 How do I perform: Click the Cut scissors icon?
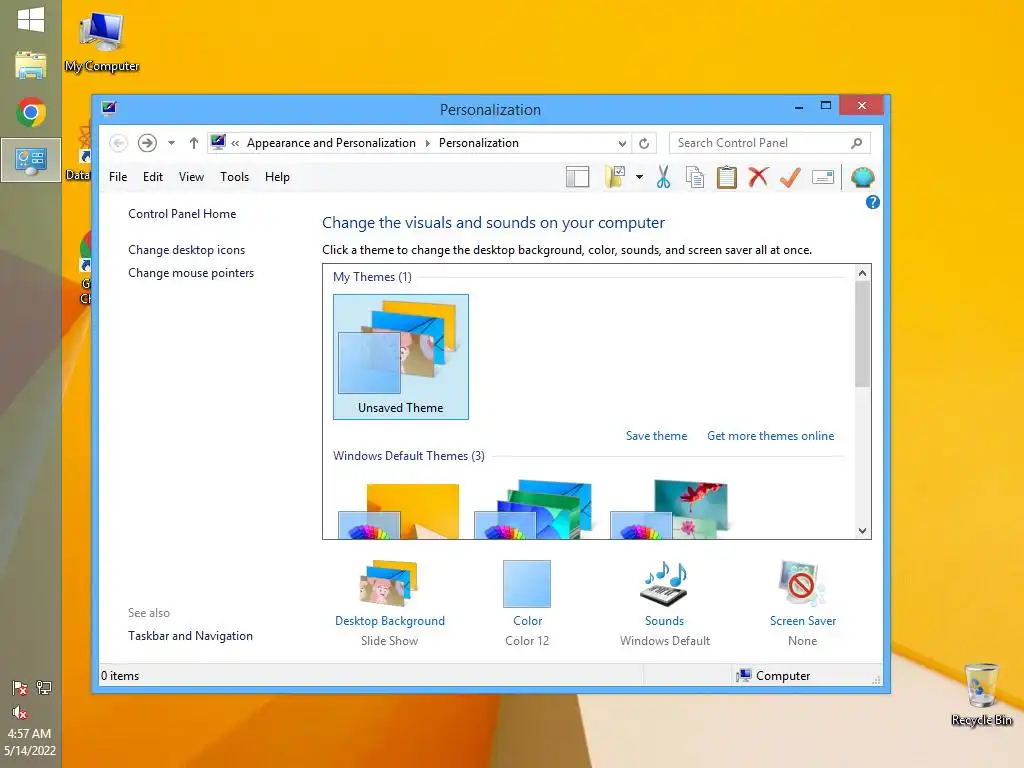(x=664, y=177)
